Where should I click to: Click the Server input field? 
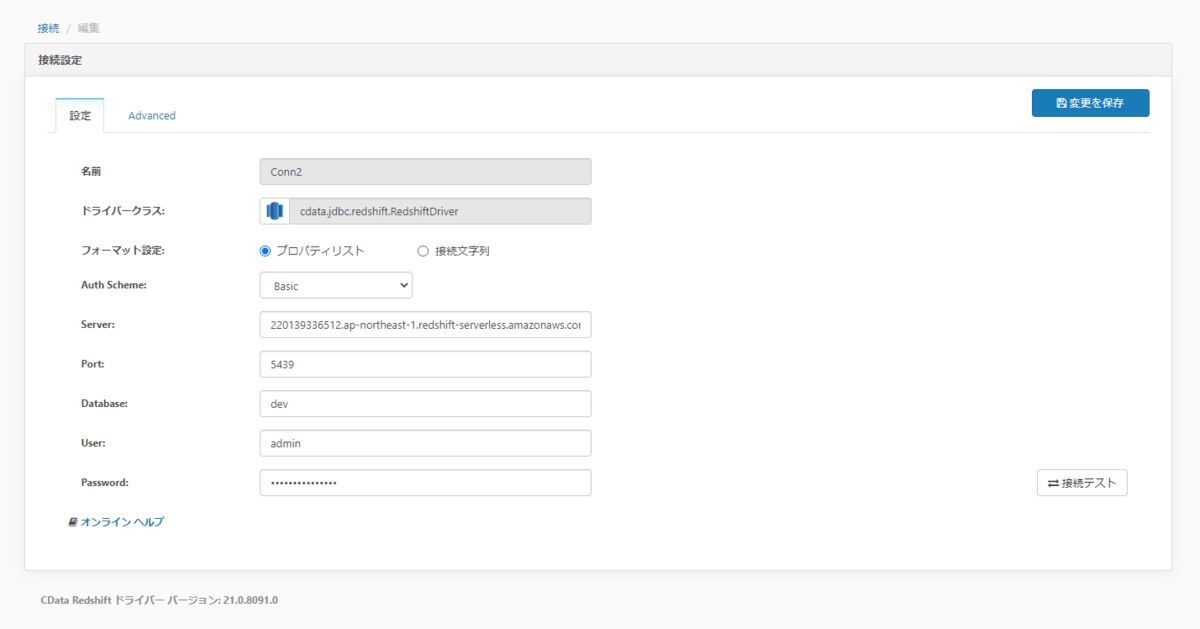coord(425,326)
